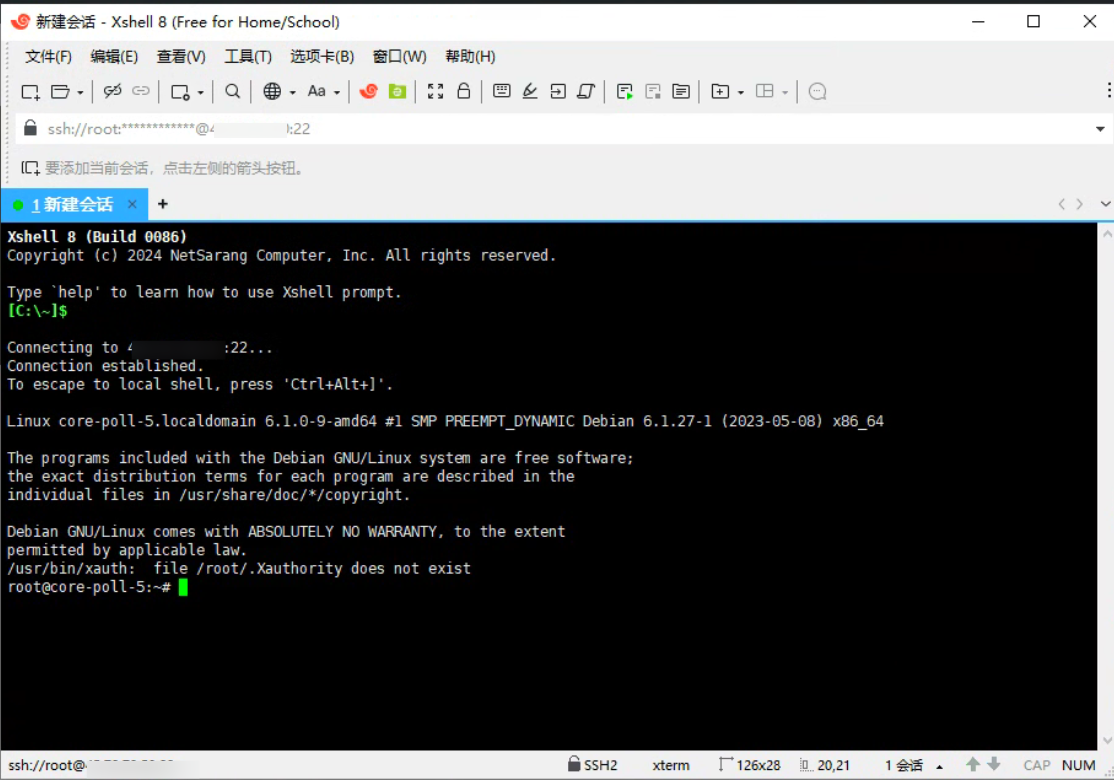The height and width of the screenshot is (780, 1114).
Task: Open the session count arrow in status bar
Action: 938,766
